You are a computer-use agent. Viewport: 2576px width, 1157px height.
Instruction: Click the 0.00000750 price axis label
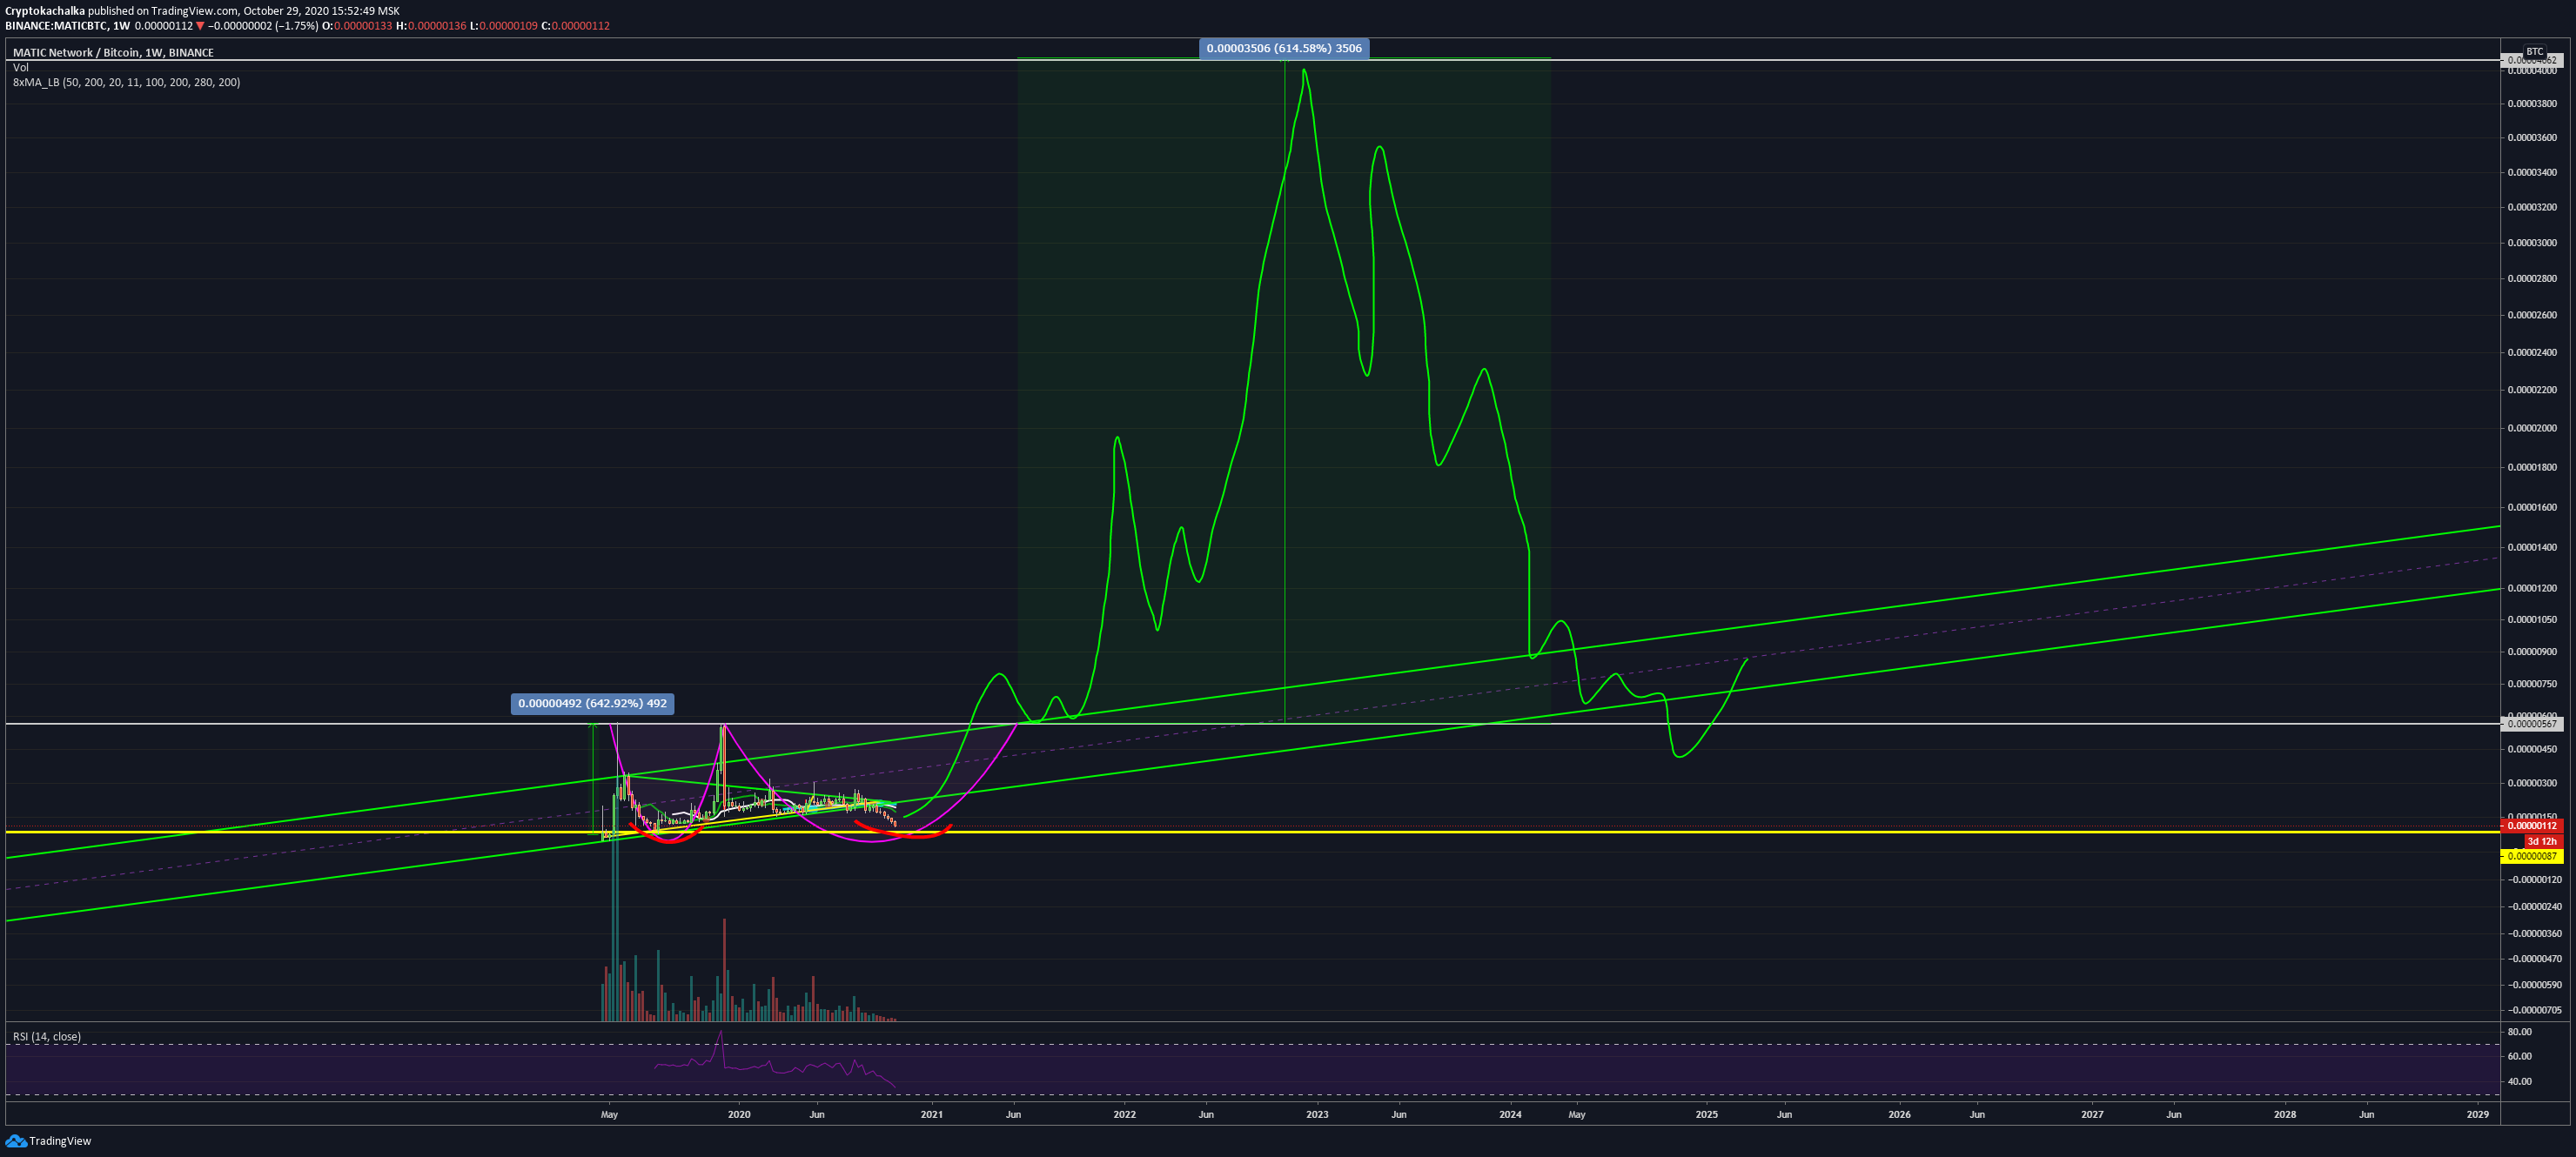tap(2533, 684)
